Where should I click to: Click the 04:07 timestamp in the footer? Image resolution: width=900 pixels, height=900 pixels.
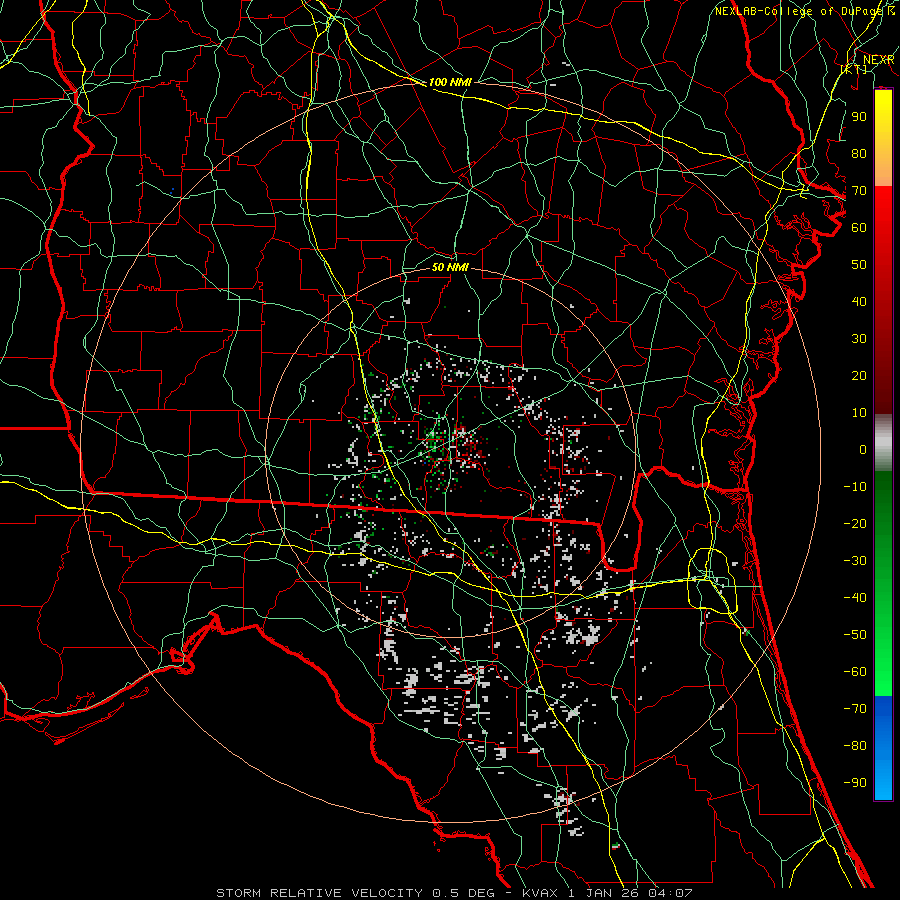[x=670, y=893]
